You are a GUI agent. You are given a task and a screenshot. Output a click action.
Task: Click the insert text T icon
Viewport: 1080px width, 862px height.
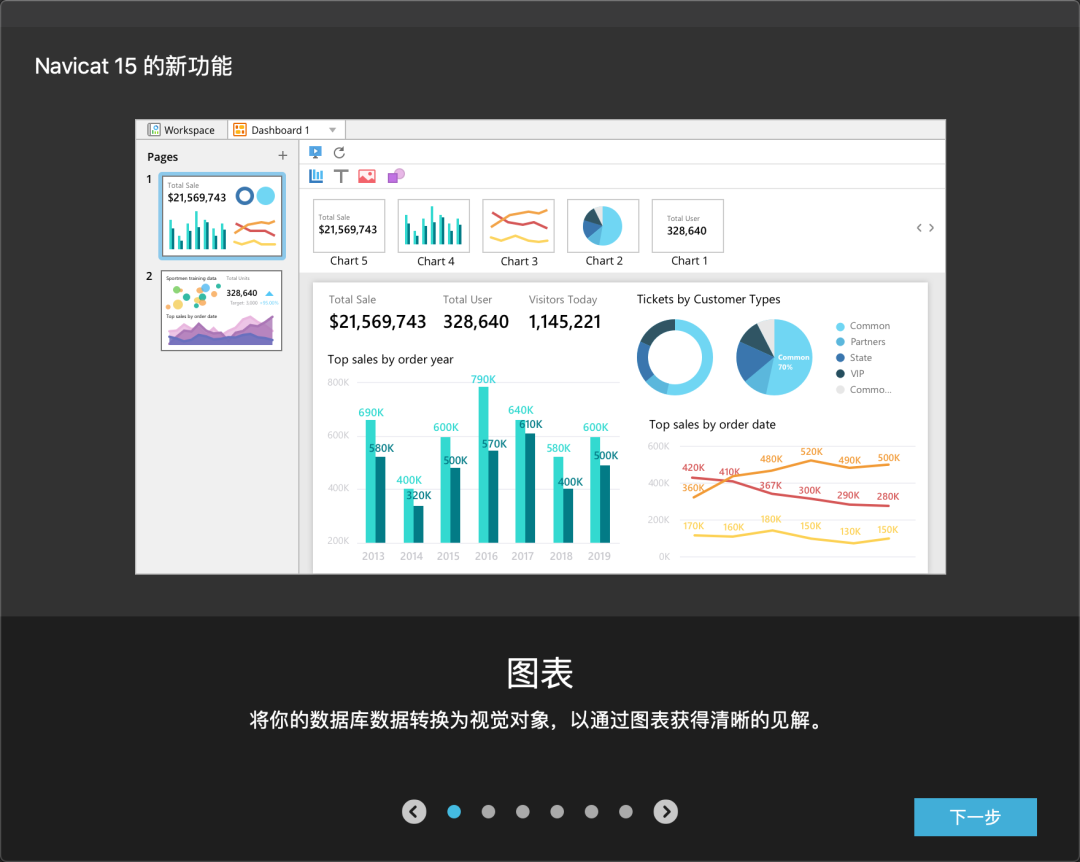point(341,176)
